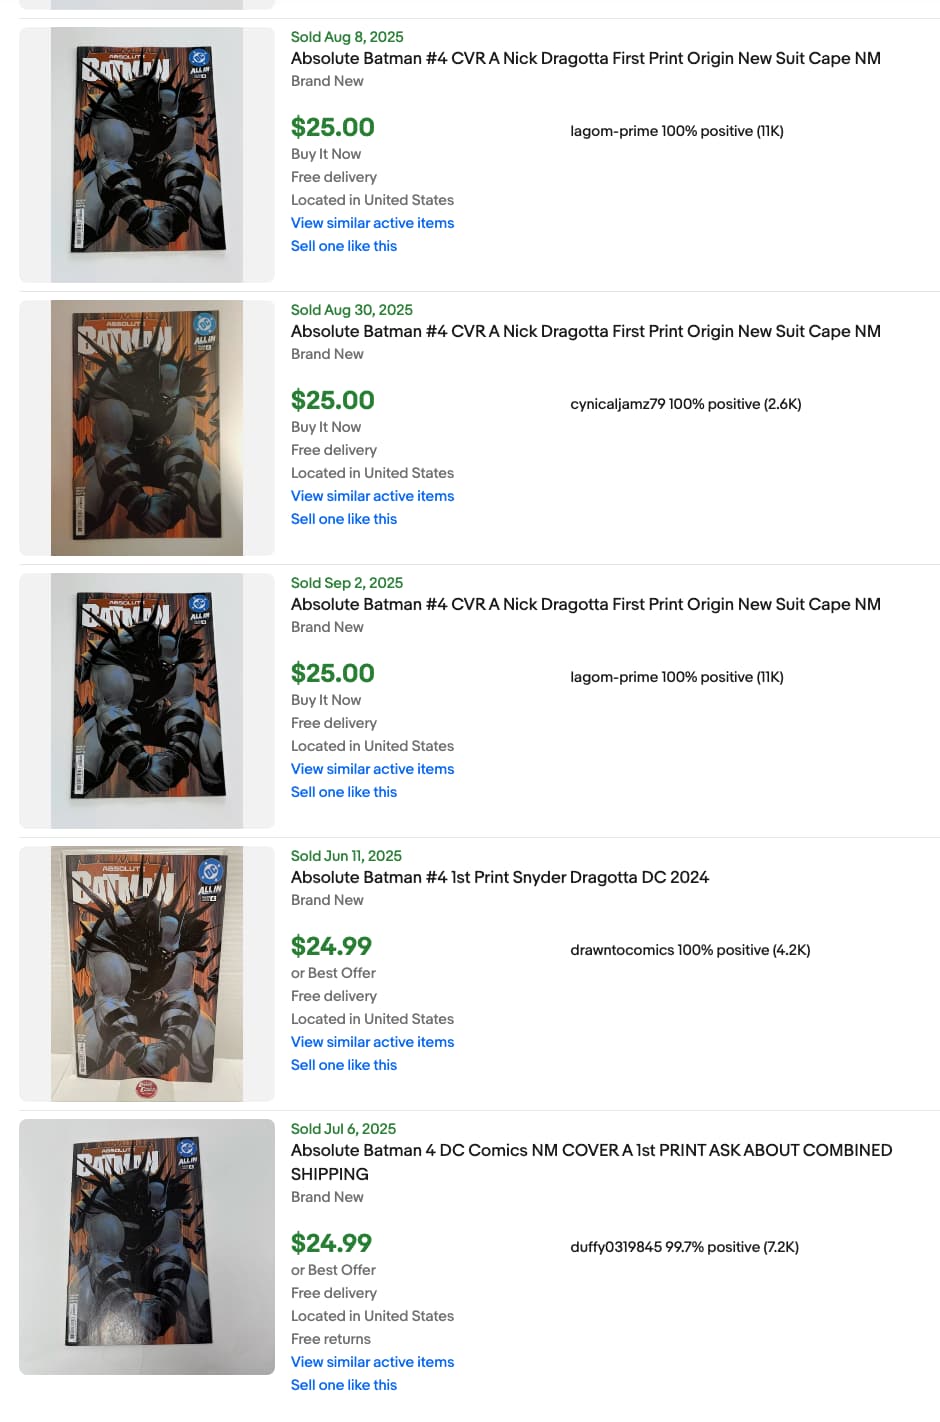View similar active items for Aug 8 listing
940x1422 pixels.
tap(372, 223)
